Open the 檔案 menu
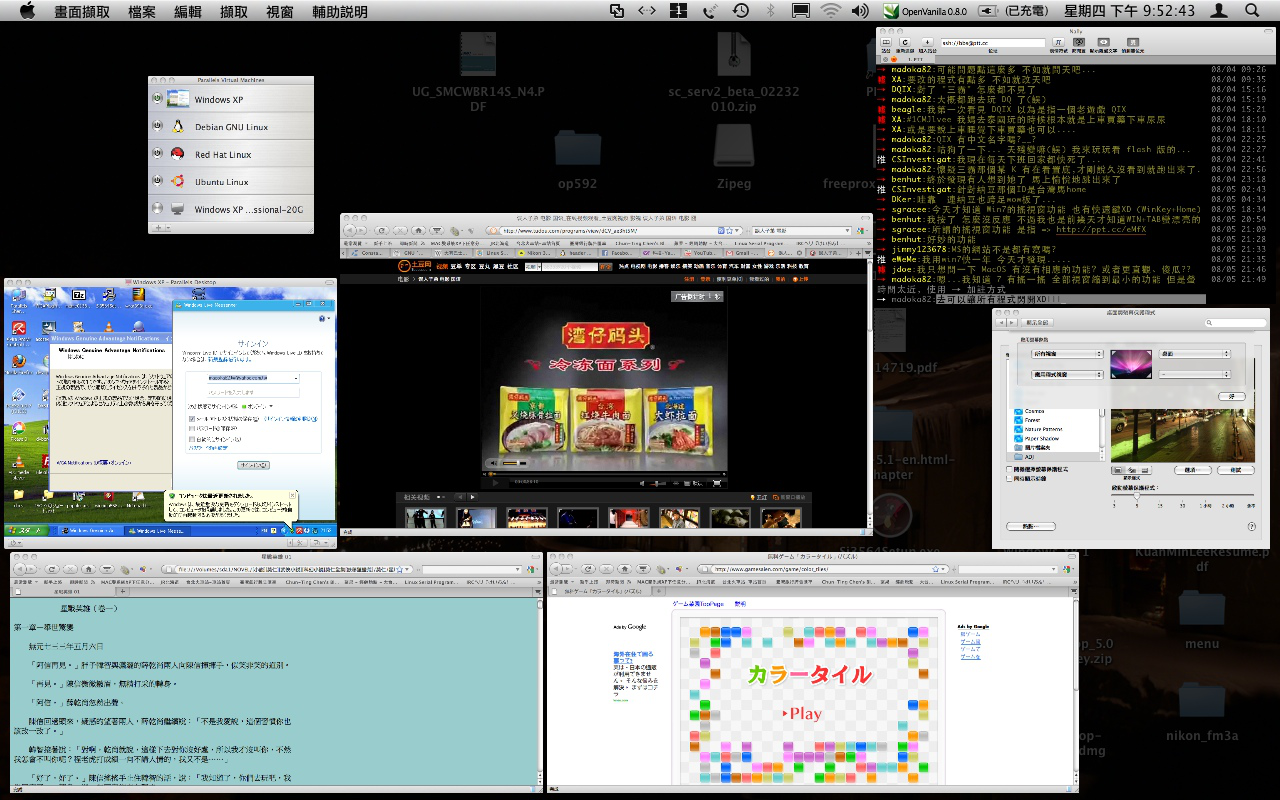This screenshot has width=1280, height=800. pos(148,10)
